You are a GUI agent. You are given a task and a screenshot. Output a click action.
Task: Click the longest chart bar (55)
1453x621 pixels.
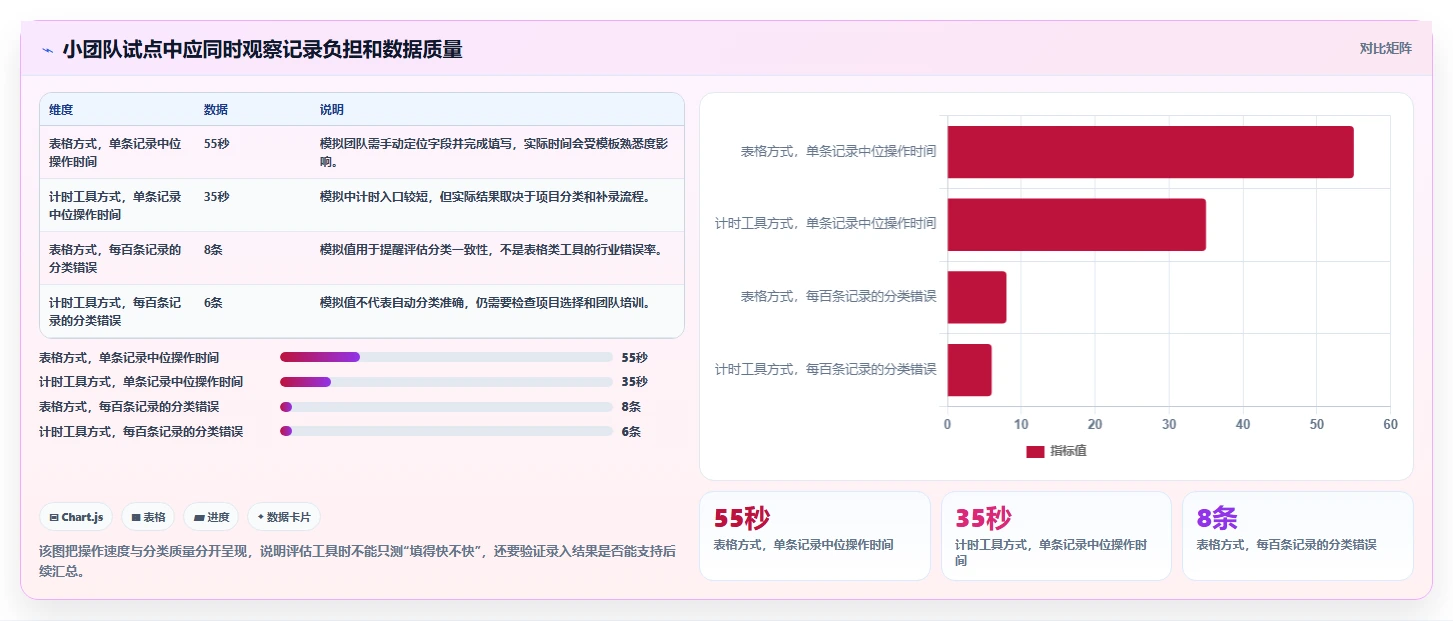pos(1150,152)
